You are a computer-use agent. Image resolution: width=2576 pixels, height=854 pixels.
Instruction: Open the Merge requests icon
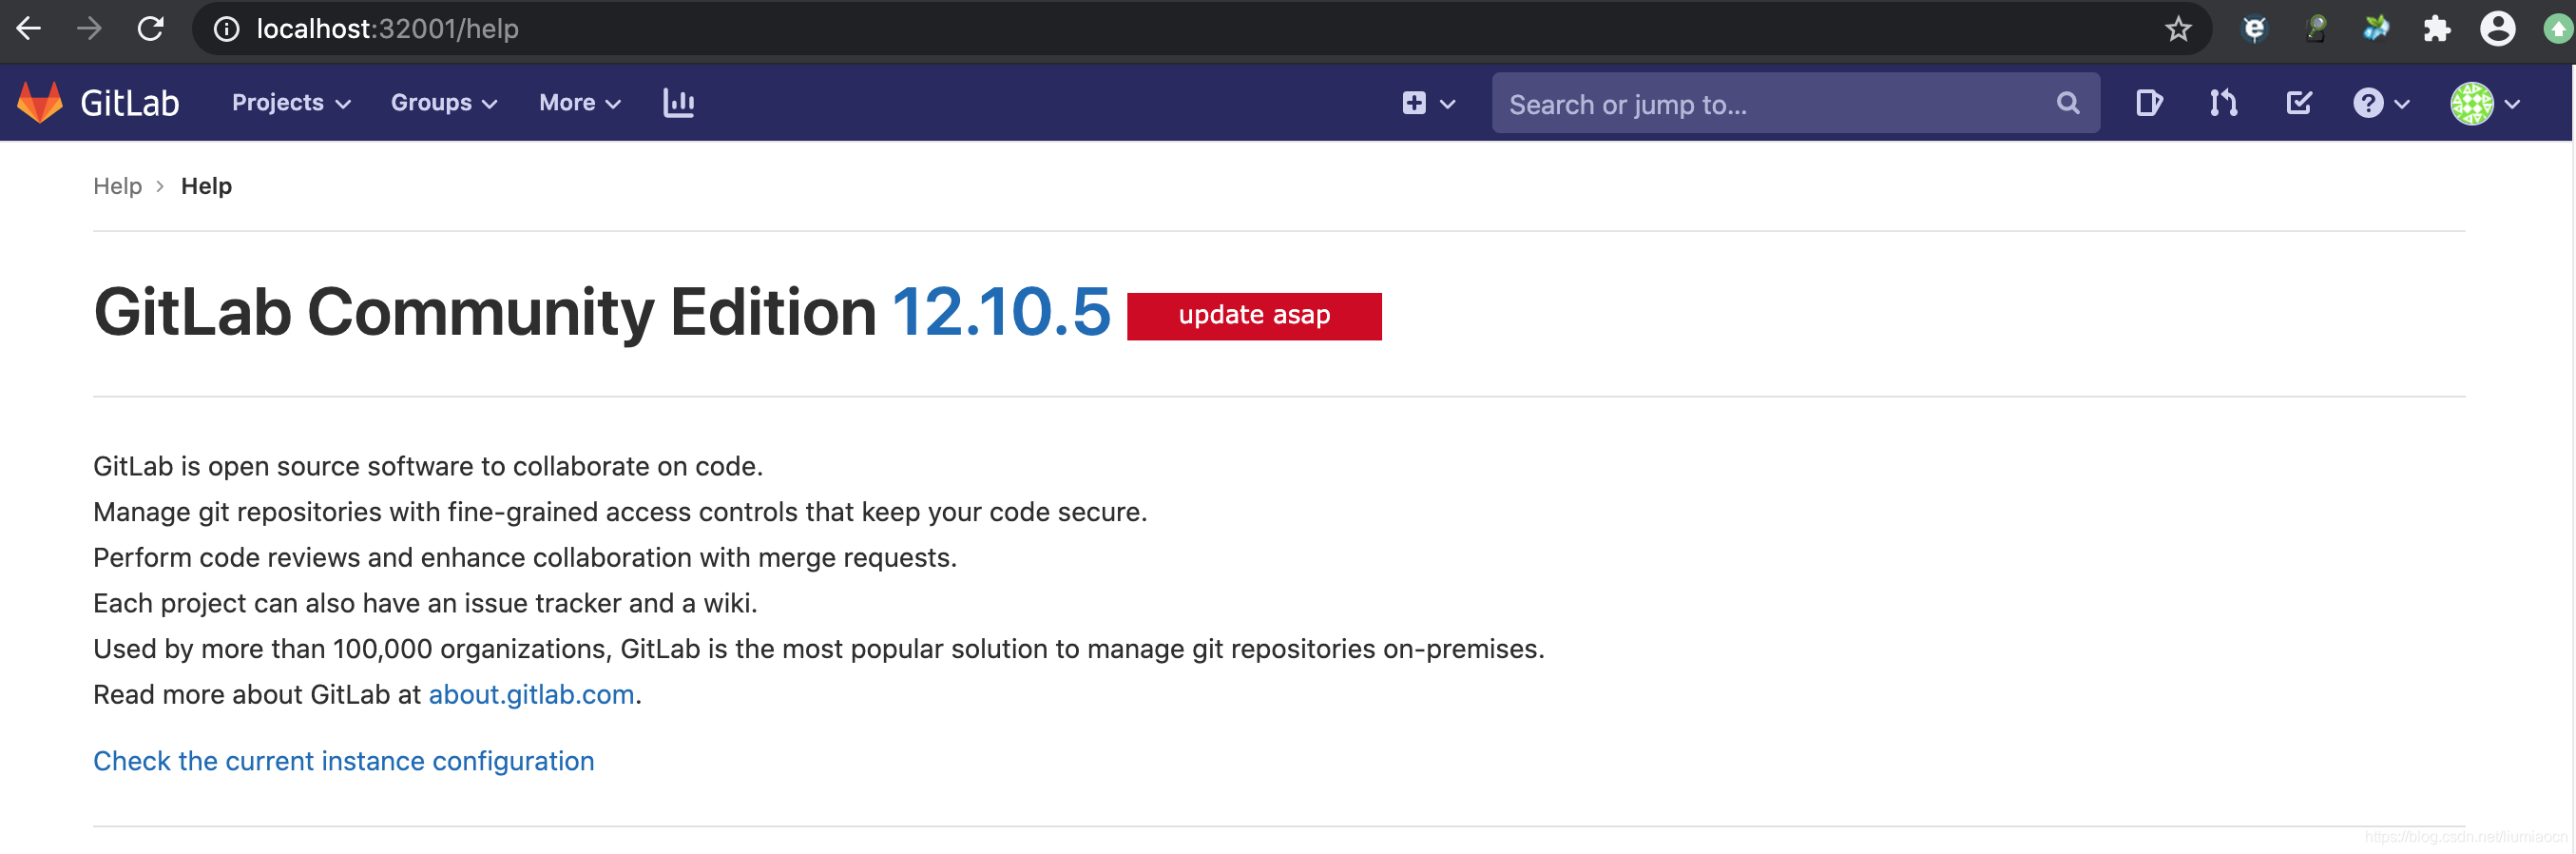(2223, 103)
